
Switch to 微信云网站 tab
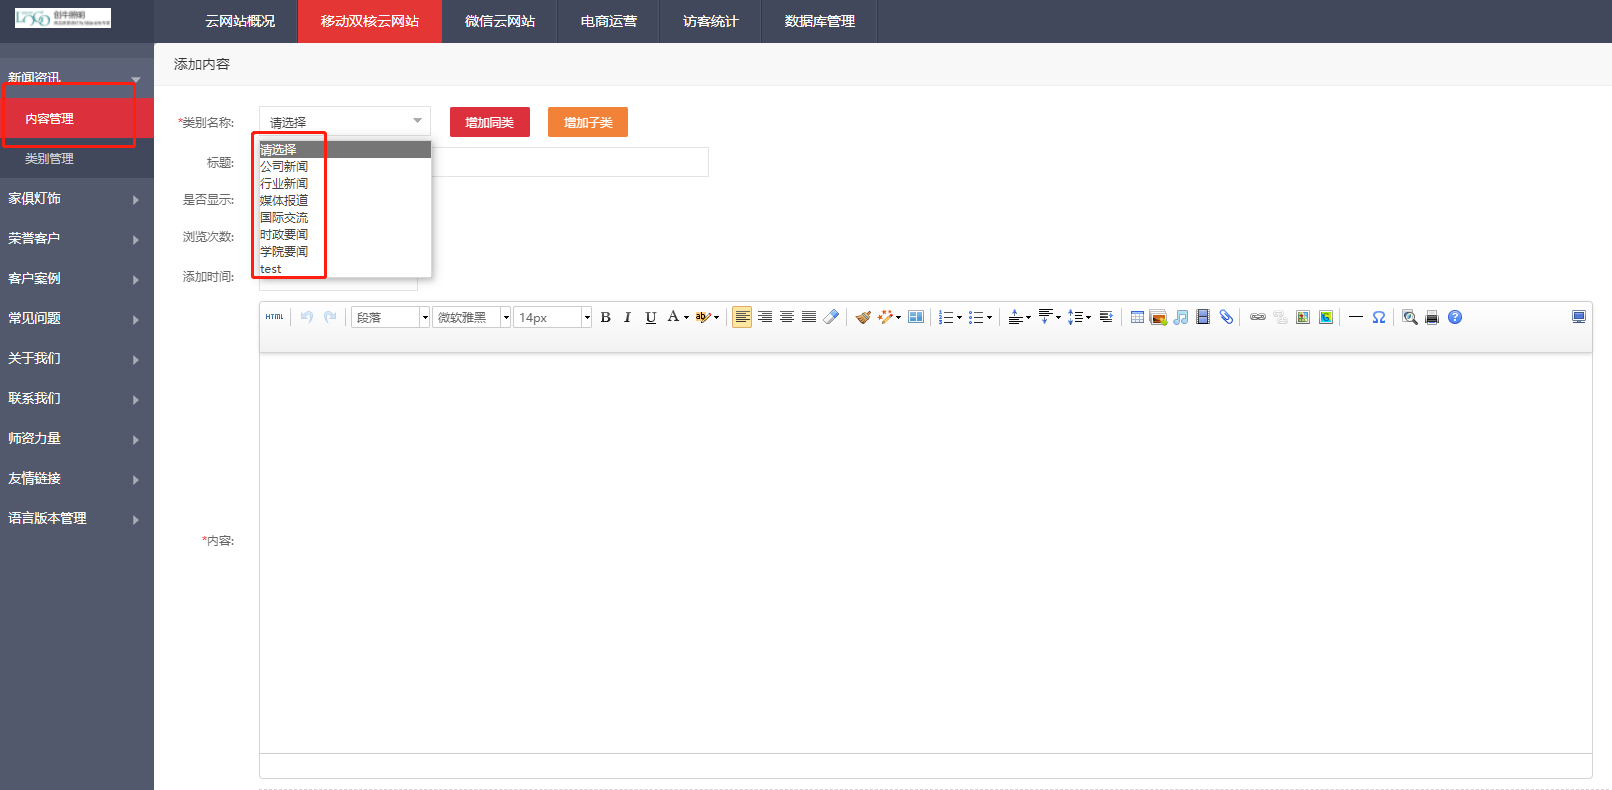click(x=500, y=21)
